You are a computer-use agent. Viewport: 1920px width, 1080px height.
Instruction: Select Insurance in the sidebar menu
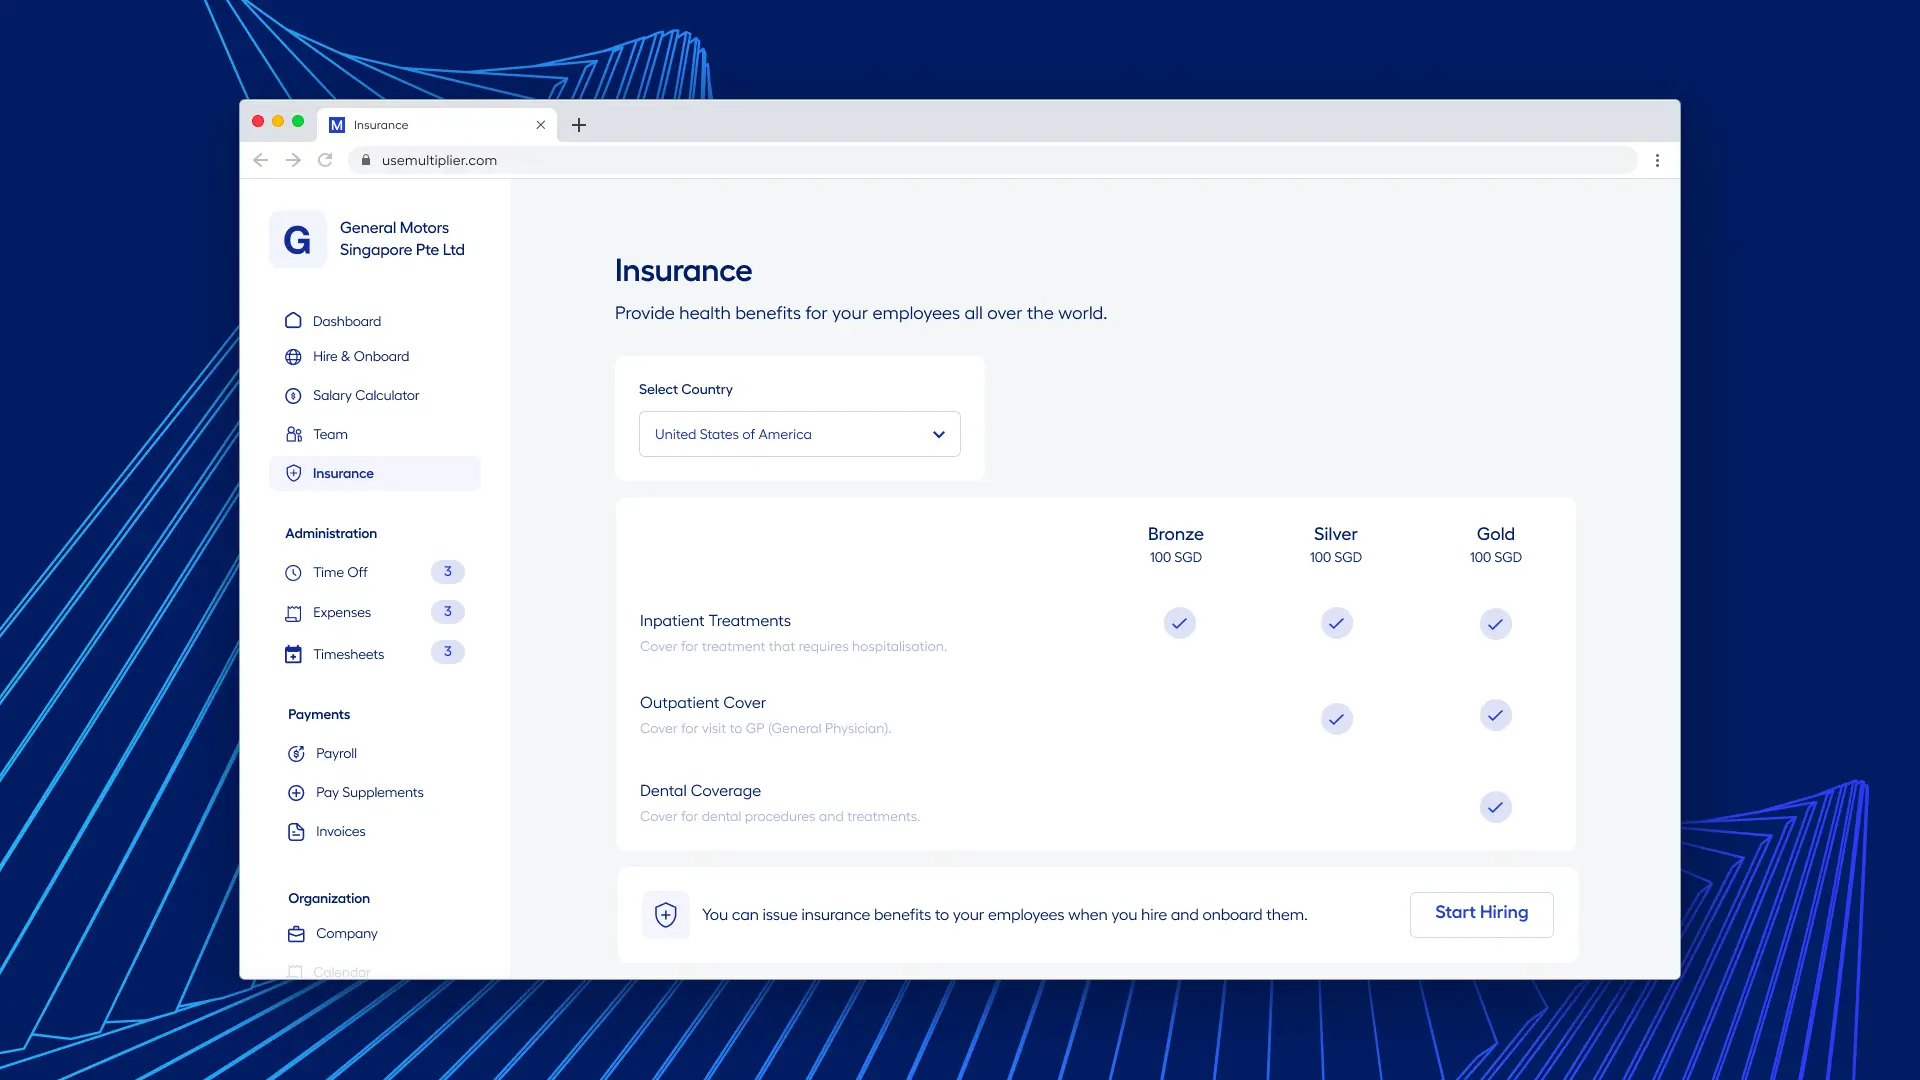pos(344,474)
